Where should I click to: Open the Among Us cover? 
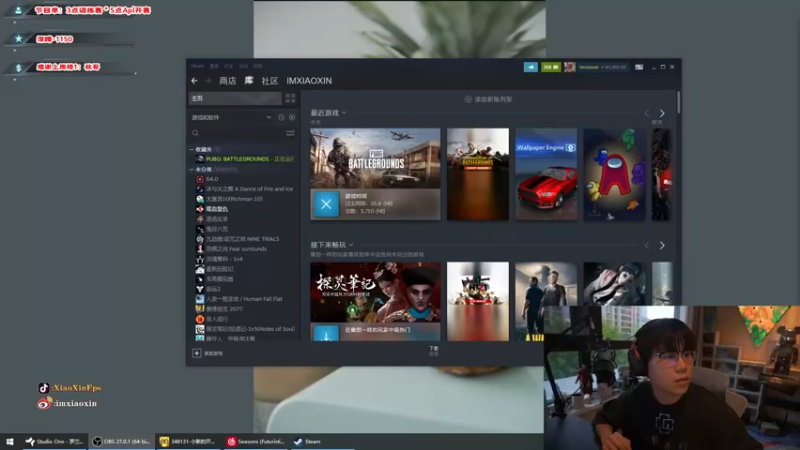click(614, 174)
